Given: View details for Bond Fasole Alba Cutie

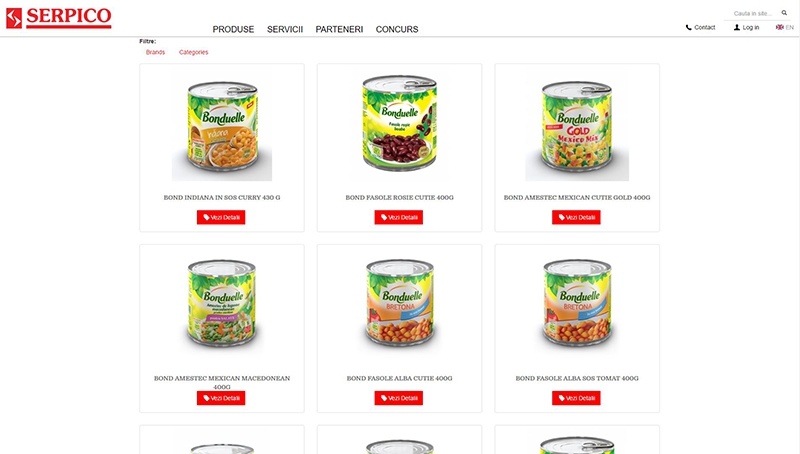Looking at the screenshot, I should pos(398,398).
